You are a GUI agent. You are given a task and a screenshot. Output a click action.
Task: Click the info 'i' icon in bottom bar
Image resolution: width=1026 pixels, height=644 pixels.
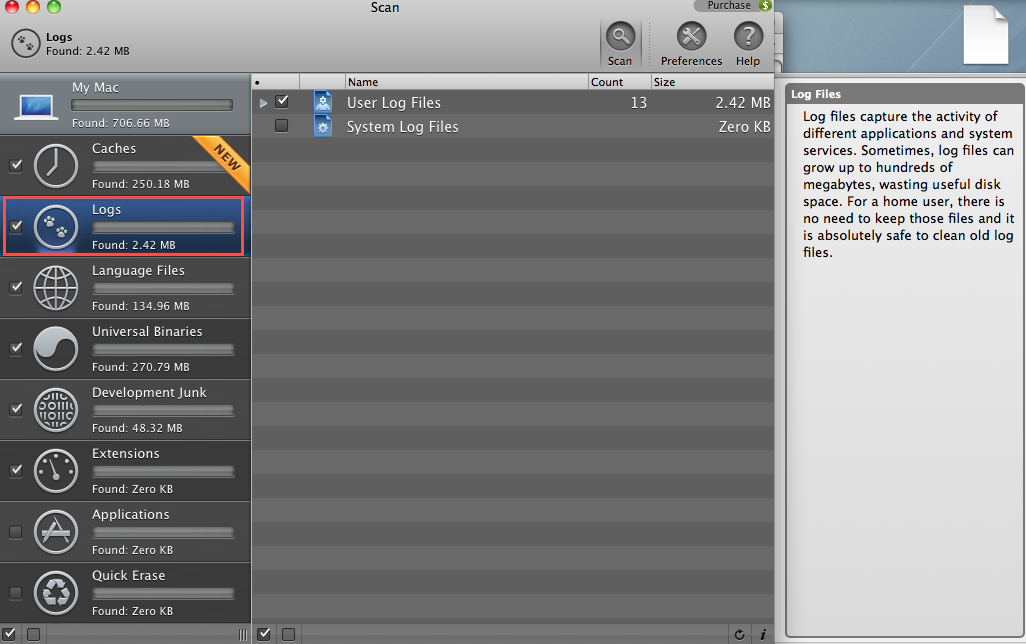coord(763,634)
